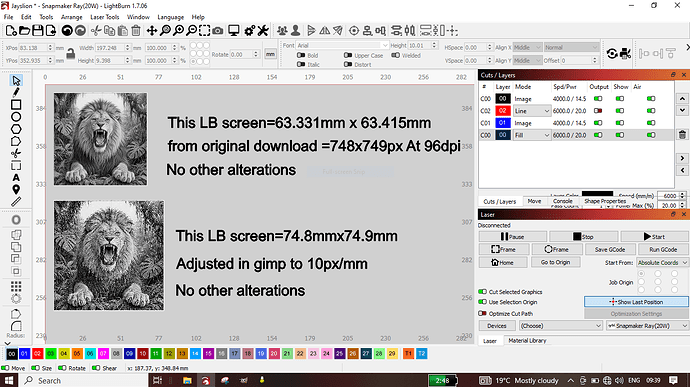Click the Delete trash toolbar icon

coord(136,30)
